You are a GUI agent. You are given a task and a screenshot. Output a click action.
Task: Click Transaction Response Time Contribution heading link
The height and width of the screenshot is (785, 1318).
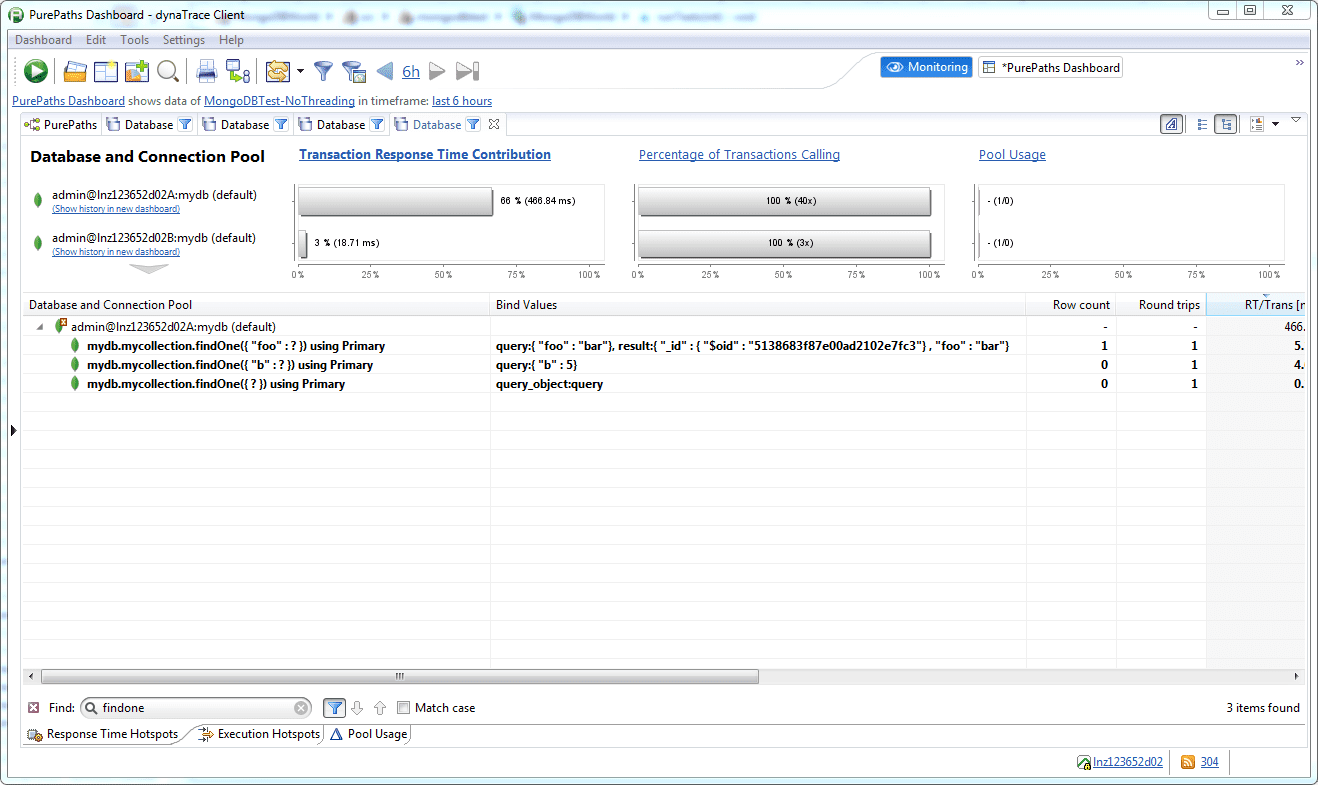click(x=425, y=154)
